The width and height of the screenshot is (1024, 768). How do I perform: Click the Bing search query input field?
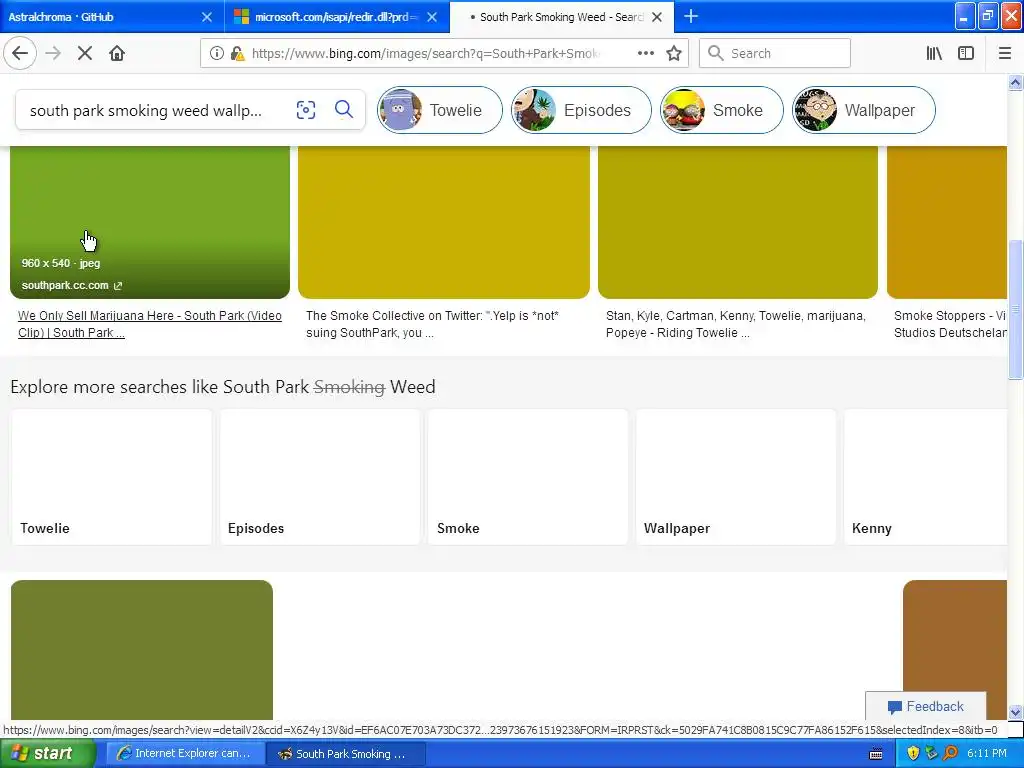153,110
